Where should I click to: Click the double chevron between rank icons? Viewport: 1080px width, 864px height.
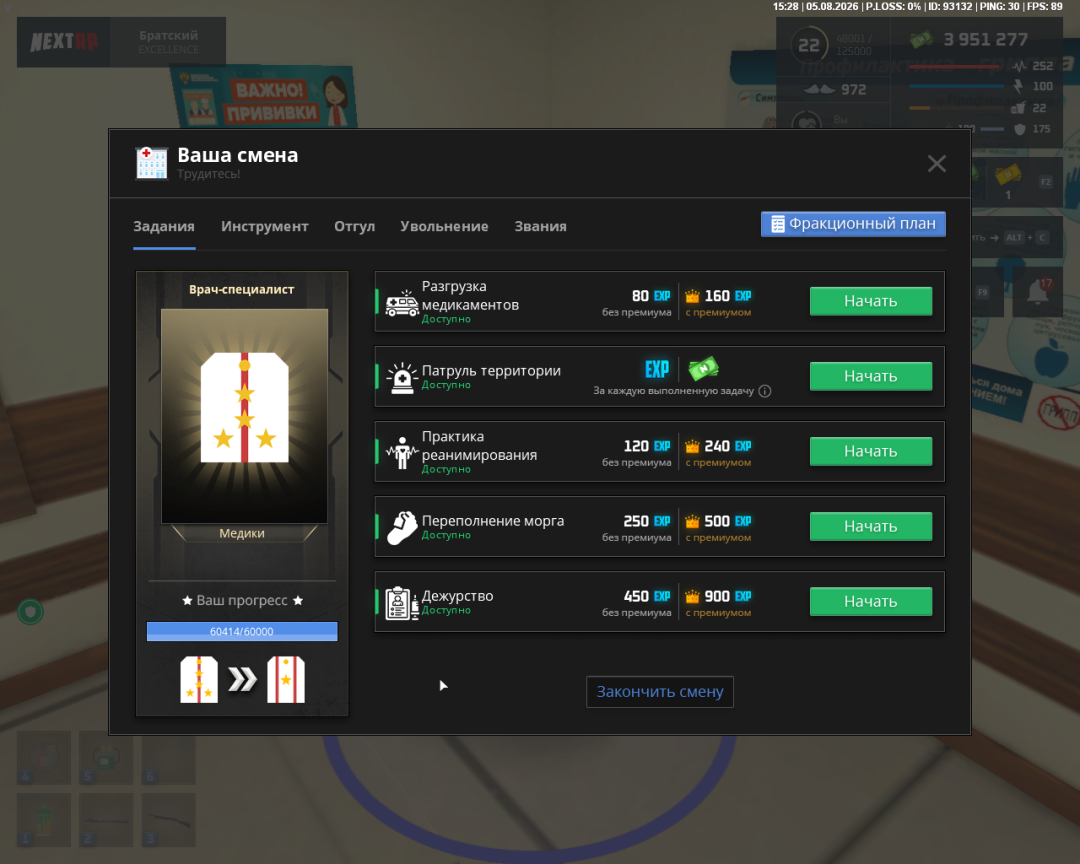[242, 680]
